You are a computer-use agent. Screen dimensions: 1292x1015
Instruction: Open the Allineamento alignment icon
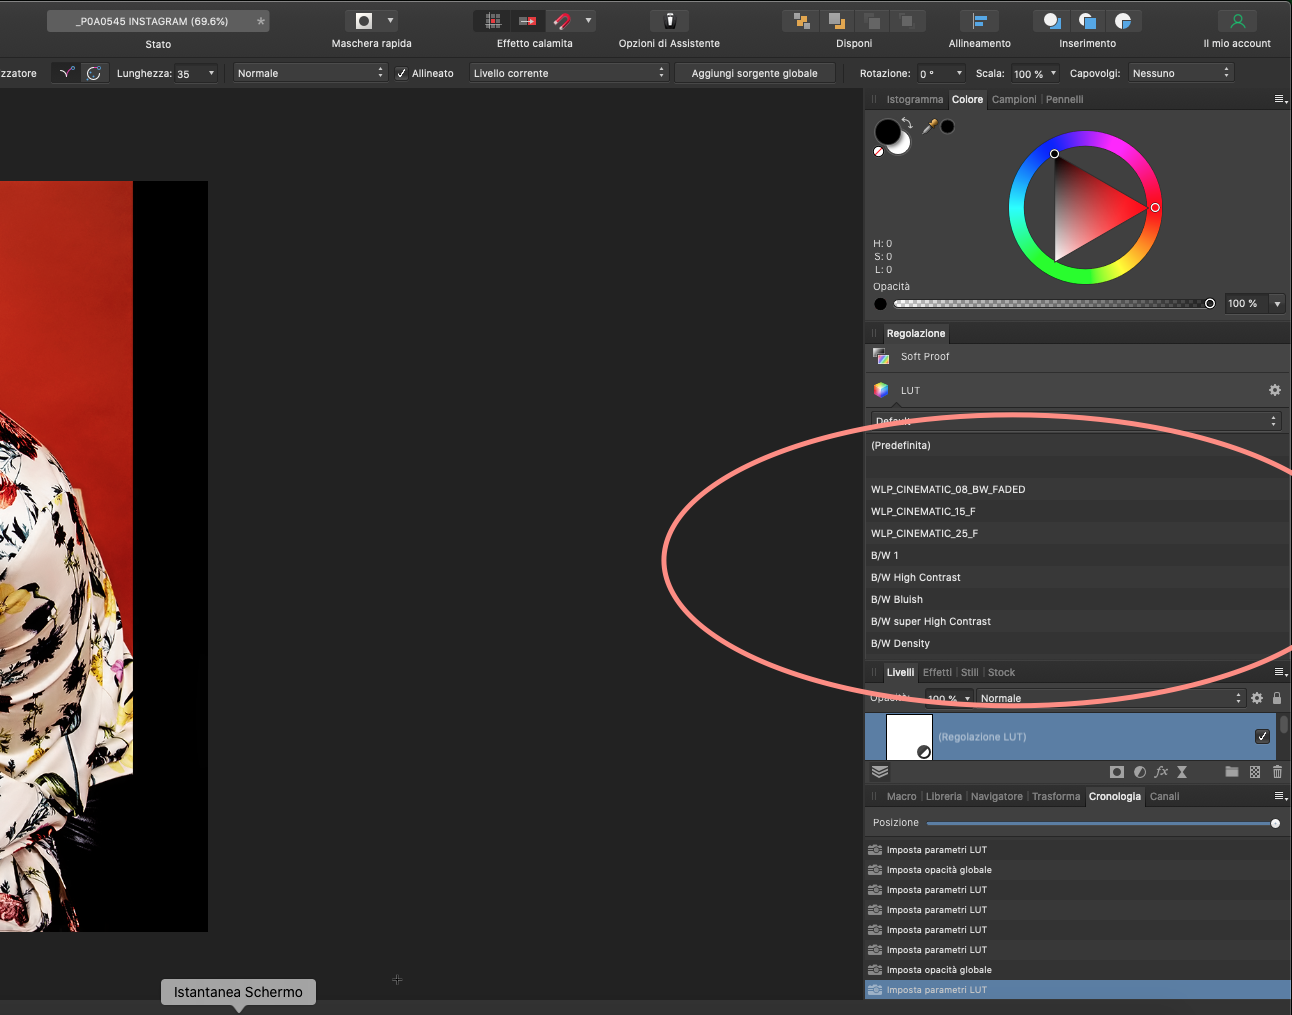coord(980,21)
